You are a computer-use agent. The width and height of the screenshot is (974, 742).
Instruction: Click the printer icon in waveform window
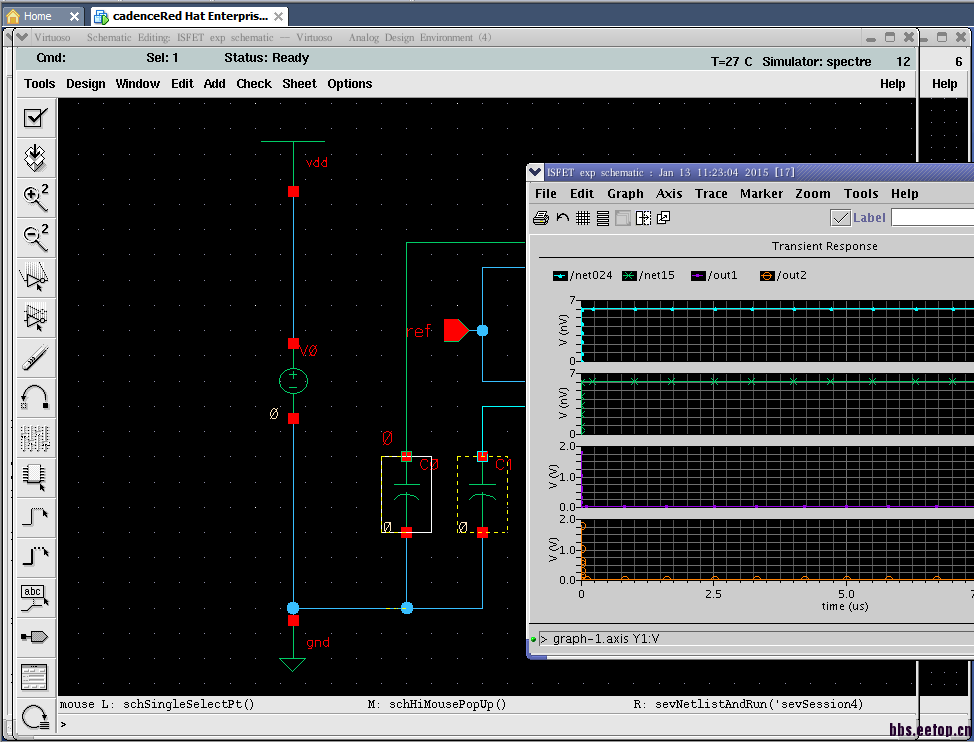point(541,218)
